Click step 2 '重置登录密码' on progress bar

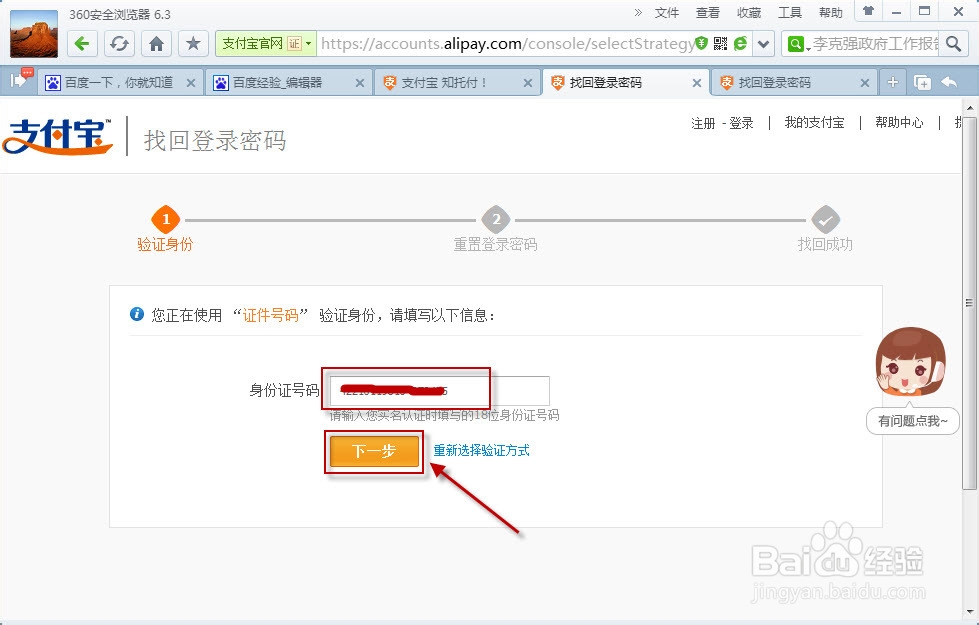click(x=494, y=231)
